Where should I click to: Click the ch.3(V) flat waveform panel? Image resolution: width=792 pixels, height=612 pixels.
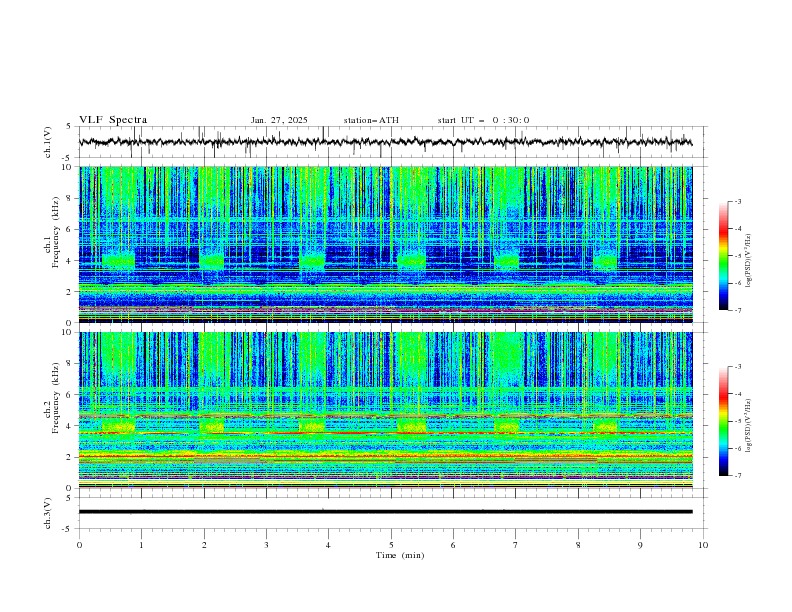click(x=392, y=513)
